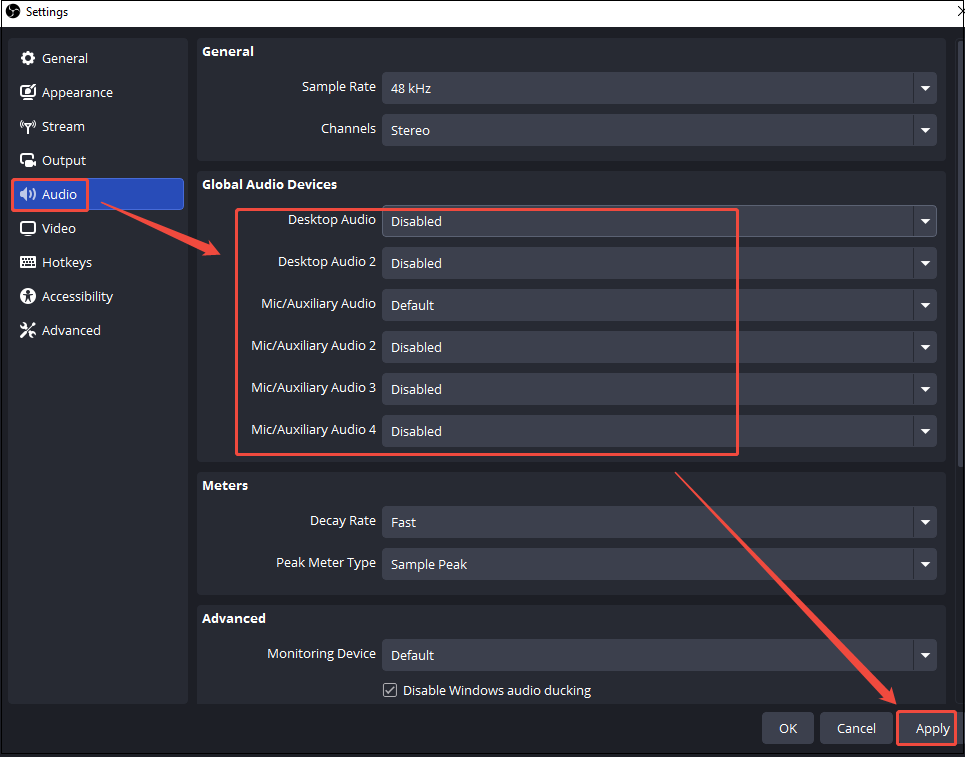Select the Appearance settings icon
The image size is (965, 757).
(x=28, y=92)
